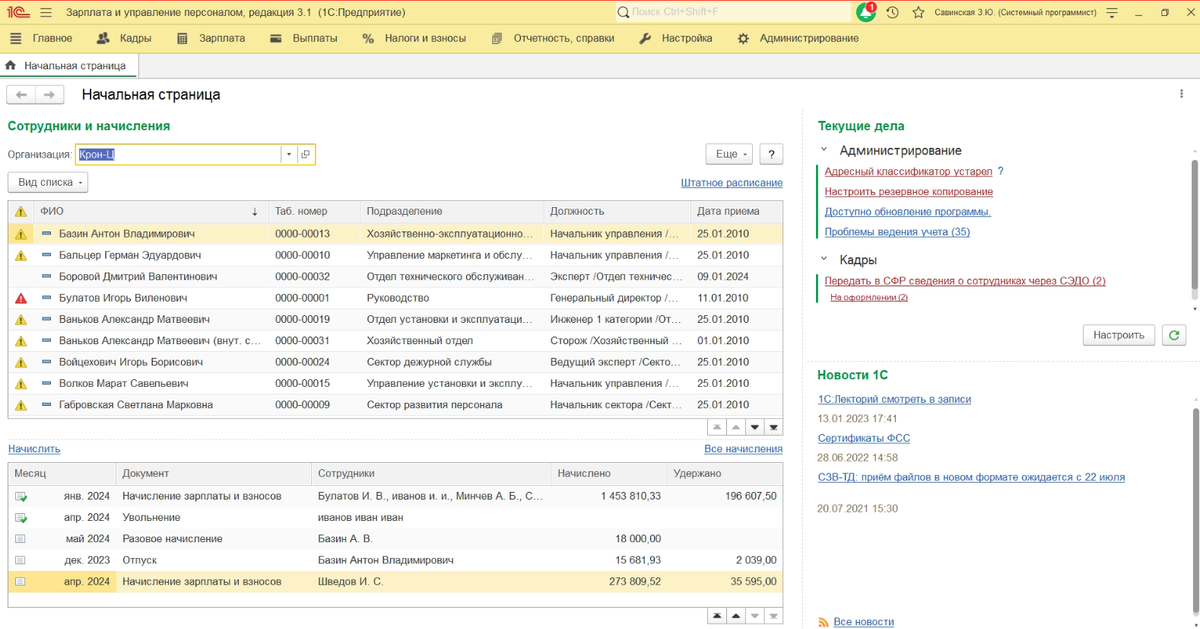Click the red alert icon for Булатов Игорь Виленович
The width and height of the screenshot is (1200, 629).
pyautogui.click(x=21, y=298)
